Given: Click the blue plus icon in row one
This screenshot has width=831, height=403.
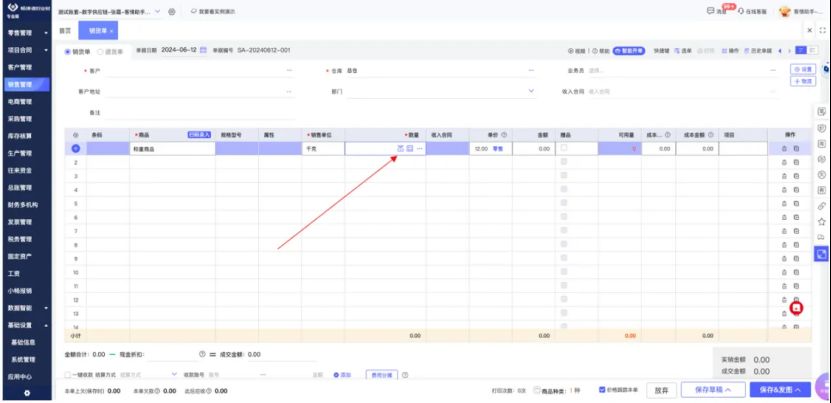Looking at the screenshot, I should coord(76,148).
